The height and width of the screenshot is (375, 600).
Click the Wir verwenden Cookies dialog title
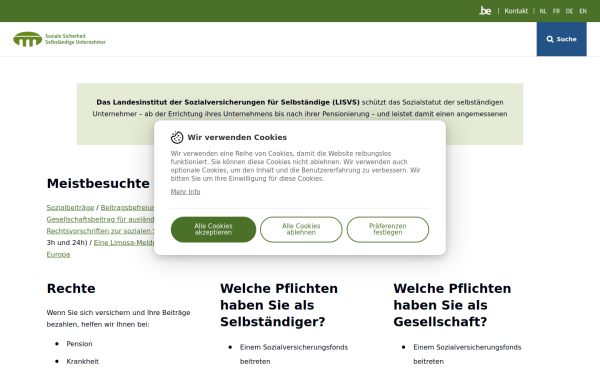coord(237,137)
